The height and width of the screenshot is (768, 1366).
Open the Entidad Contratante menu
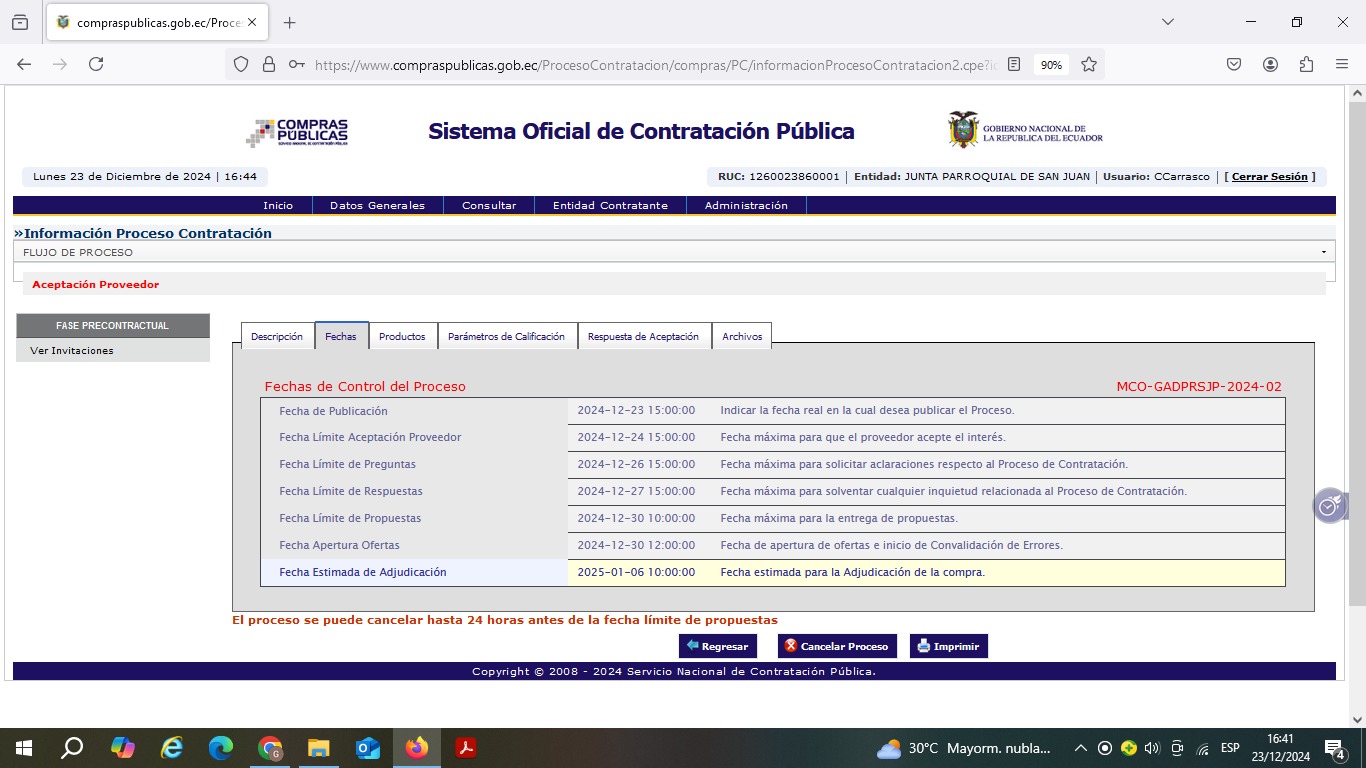(x=610, y=205)
